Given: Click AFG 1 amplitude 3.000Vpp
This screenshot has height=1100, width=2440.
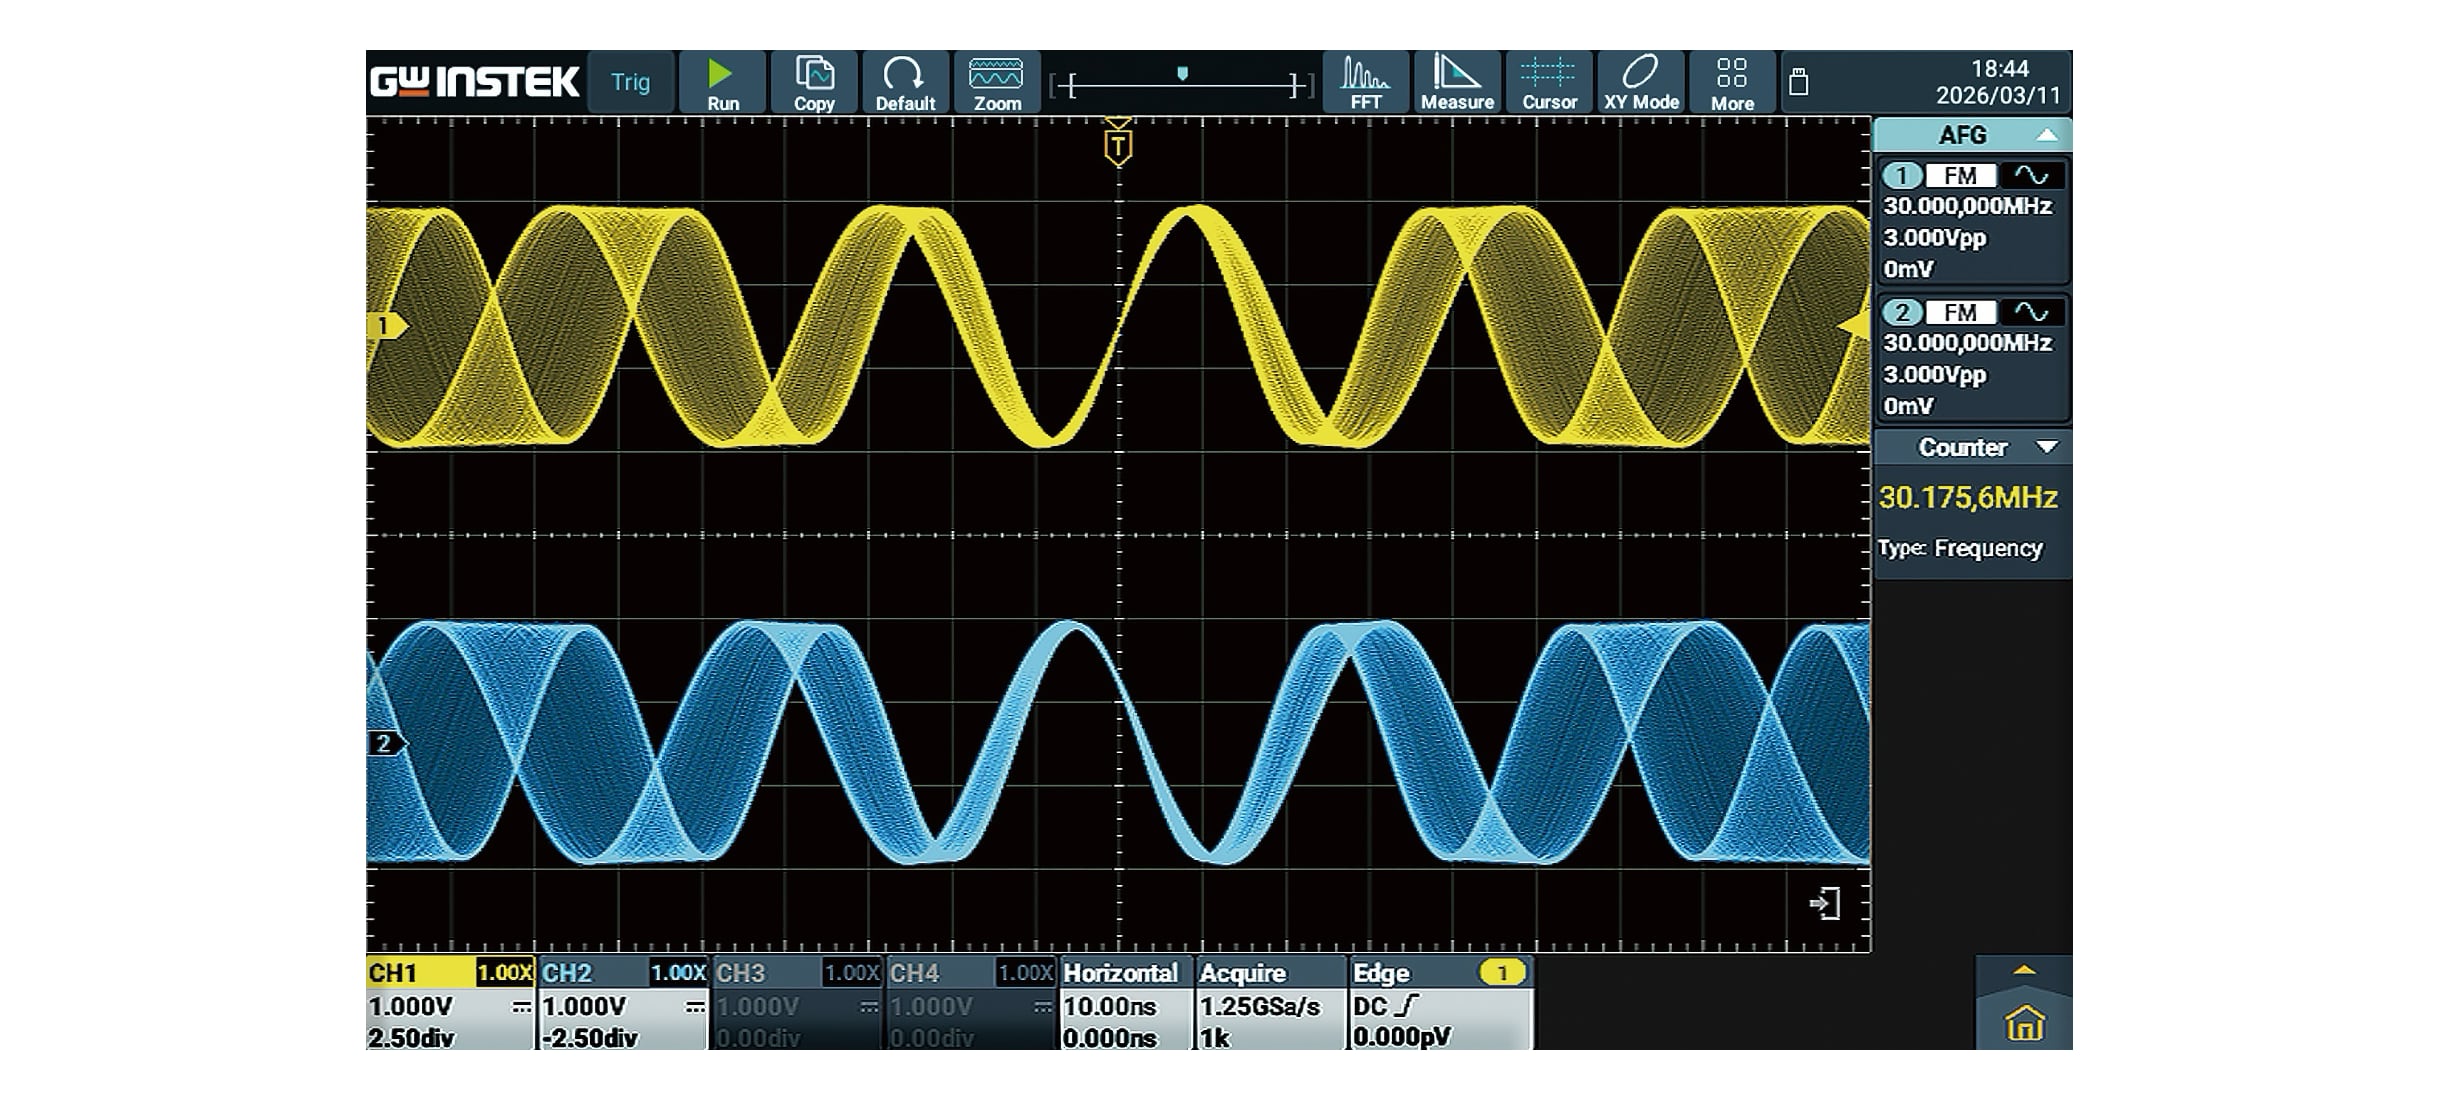Looking at the screenshot, I should [x=1935, y=238].
